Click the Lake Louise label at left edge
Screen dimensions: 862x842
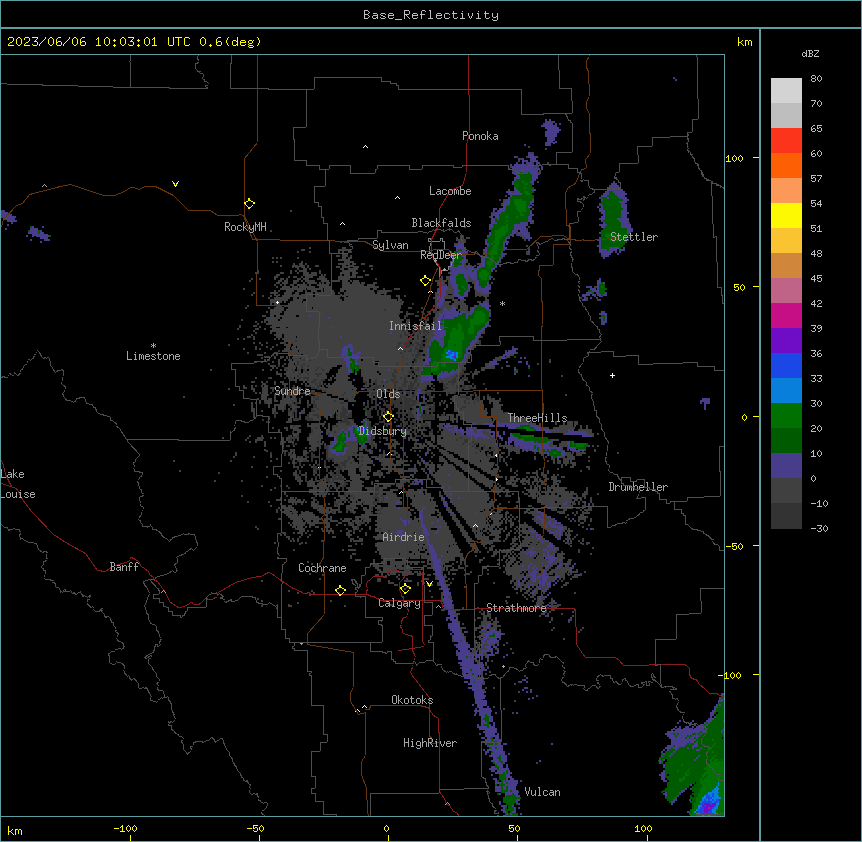tap(18, 484)
